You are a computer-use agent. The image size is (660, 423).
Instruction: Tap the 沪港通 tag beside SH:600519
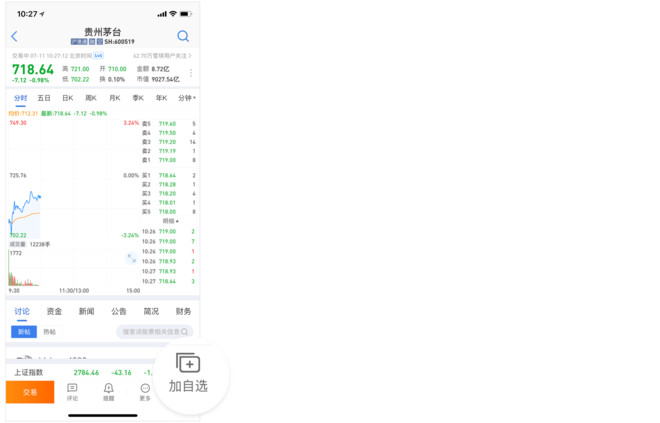[x=79, y=42]
